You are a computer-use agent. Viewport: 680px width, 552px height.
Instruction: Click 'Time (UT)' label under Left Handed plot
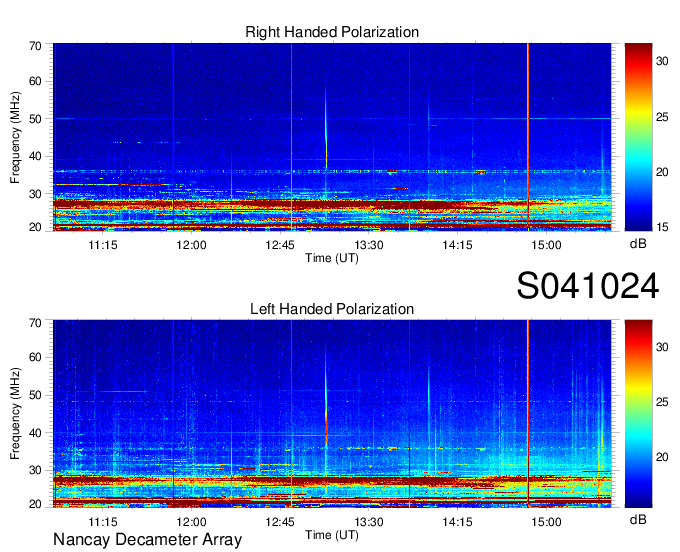332,535
